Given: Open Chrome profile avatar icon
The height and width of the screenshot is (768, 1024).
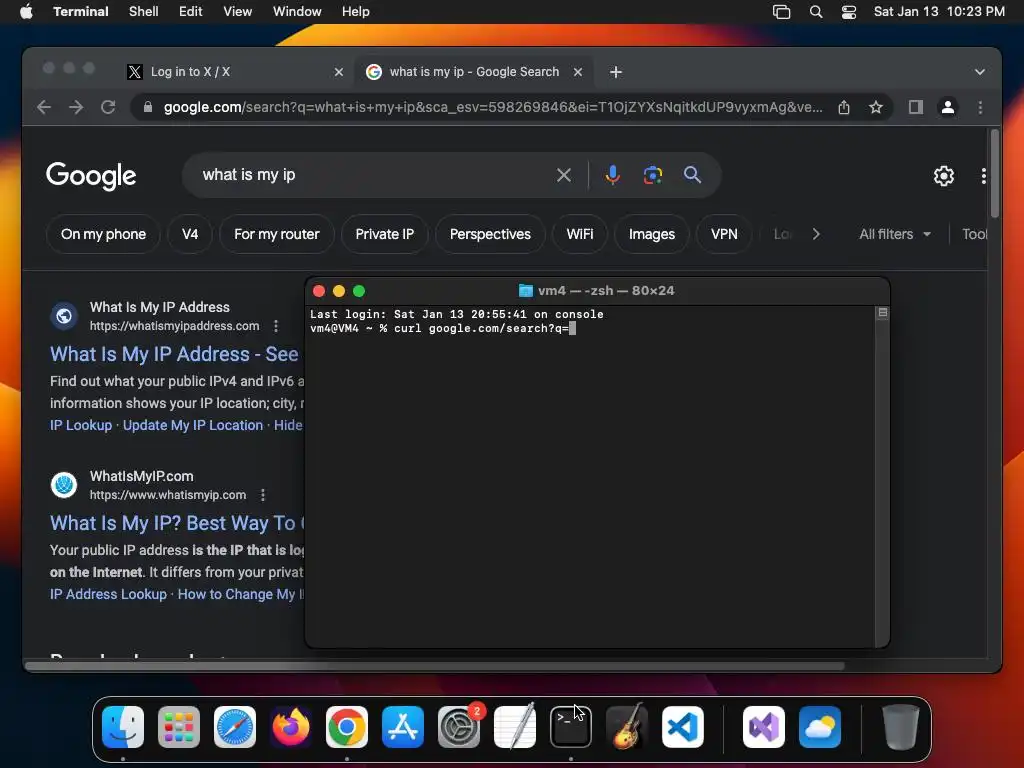Looking at the screenshot, I should pos(948,107).
